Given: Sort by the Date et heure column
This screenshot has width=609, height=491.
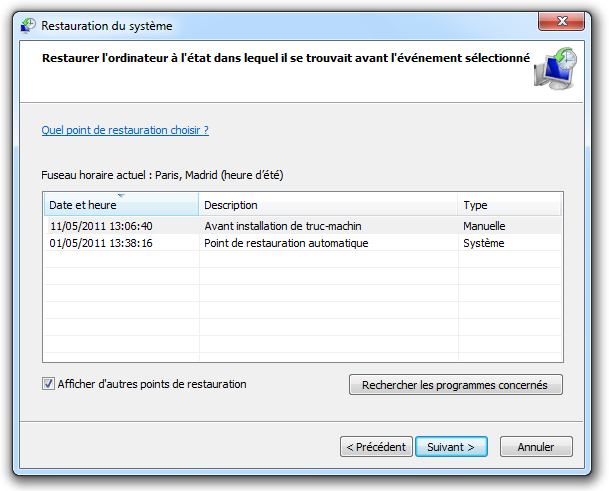Looking at the screenshot, I should [121, 205].
